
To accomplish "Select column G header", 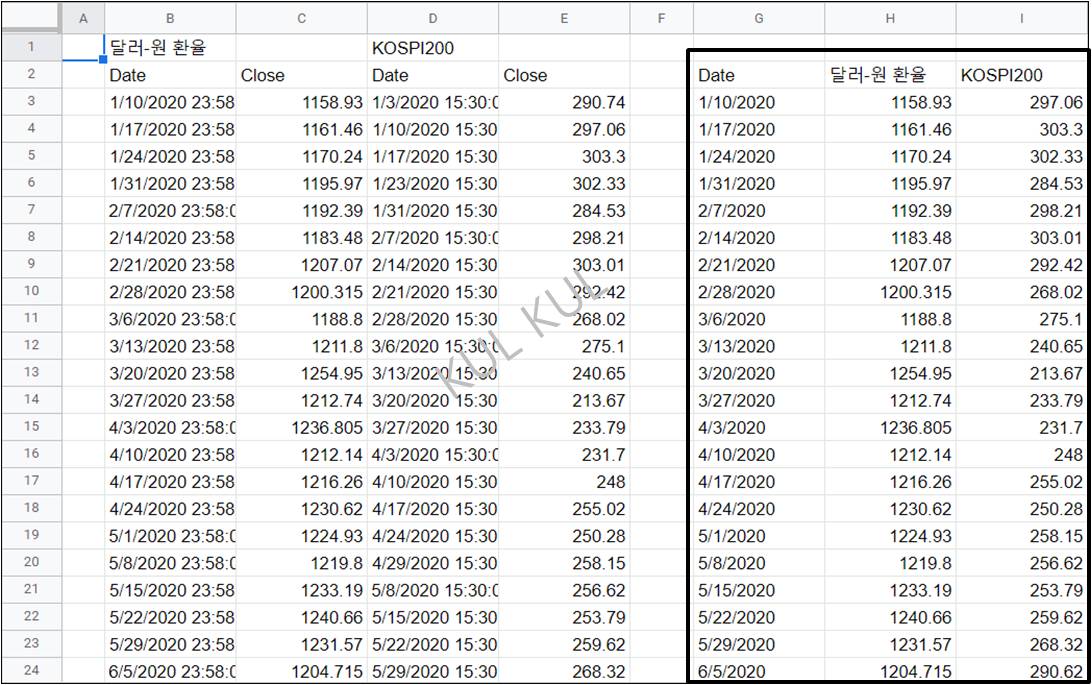I will (758, 19).
